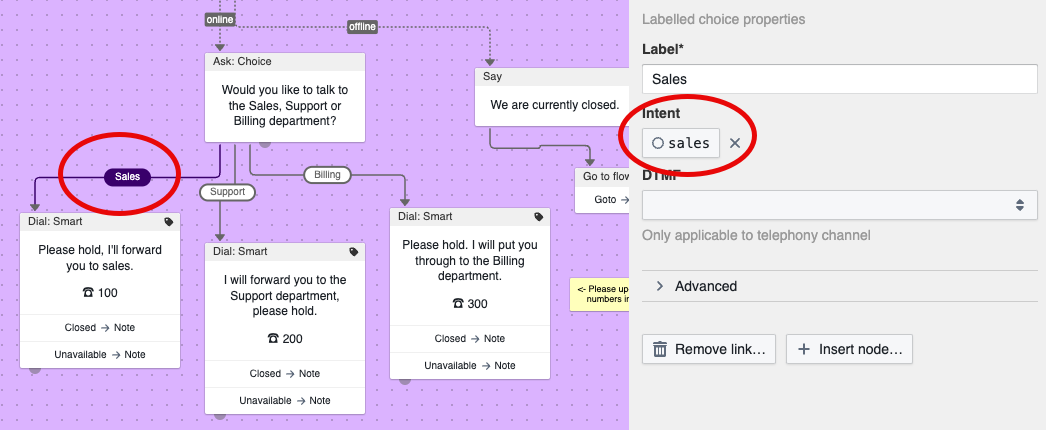Select the Support choice label on the canvas
The image size is (1046, 430).
pos(227,191)
